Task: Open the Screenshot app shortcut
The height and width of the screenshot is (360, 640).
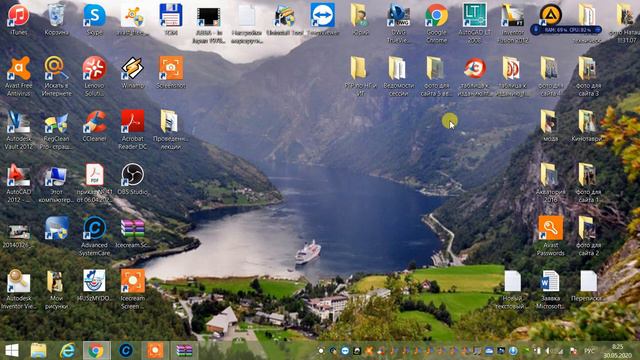Action: tap(171, 73)
